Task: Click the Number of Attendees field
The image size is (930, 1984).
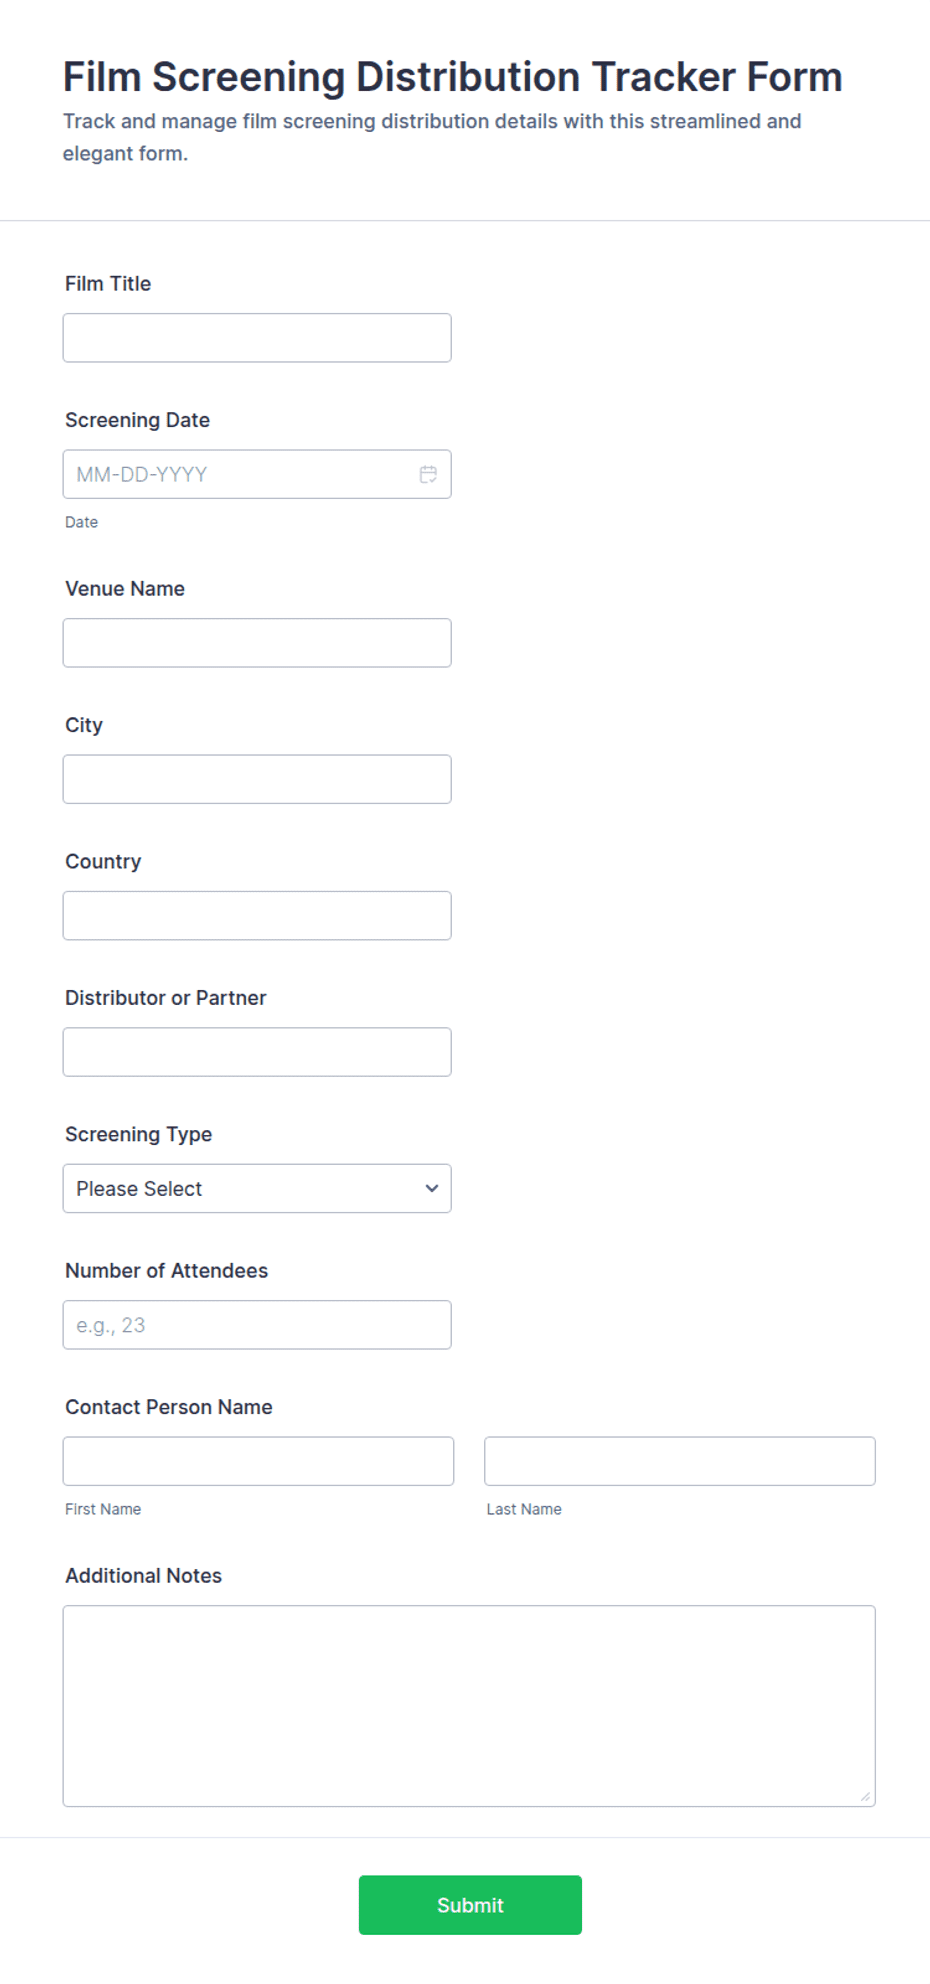Action: (x=257, y=1325)
